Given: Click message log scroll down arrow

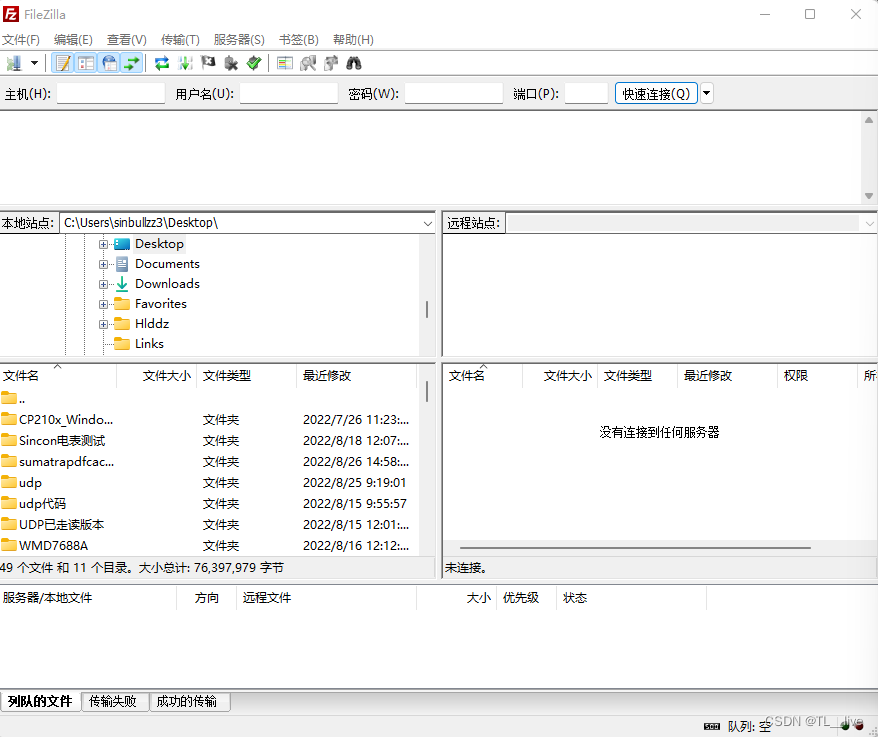Looking at the screenshot, I should [x=869, y=196].
